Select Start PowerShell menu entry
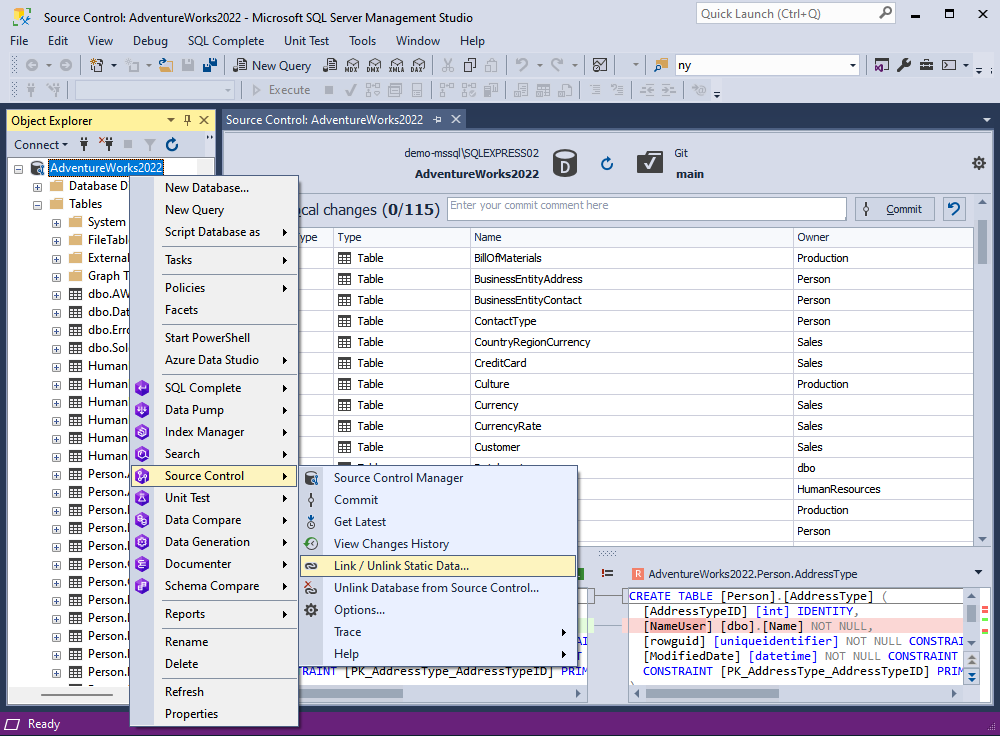This screenshot has height=736, width=1000. click(x=214, y=338)
